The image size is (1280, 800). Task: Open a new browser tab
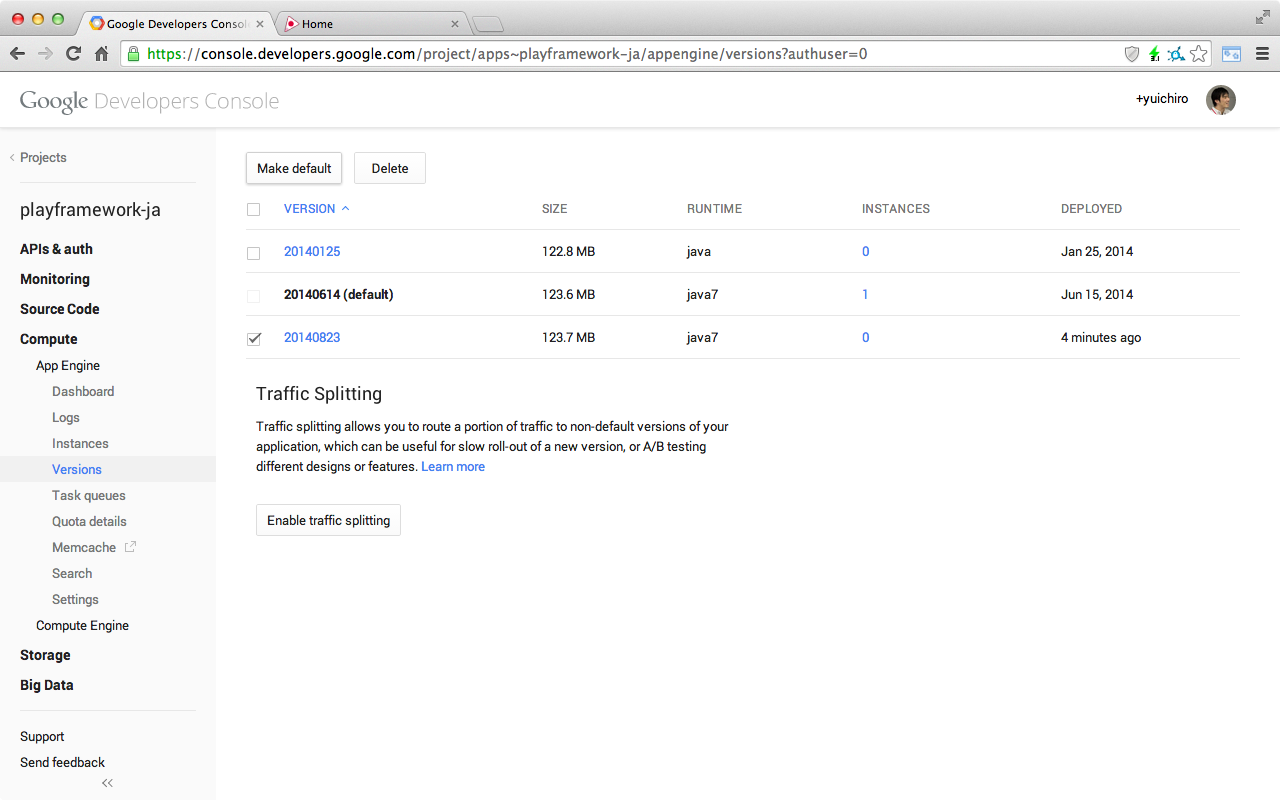click(x=487, y=24)
